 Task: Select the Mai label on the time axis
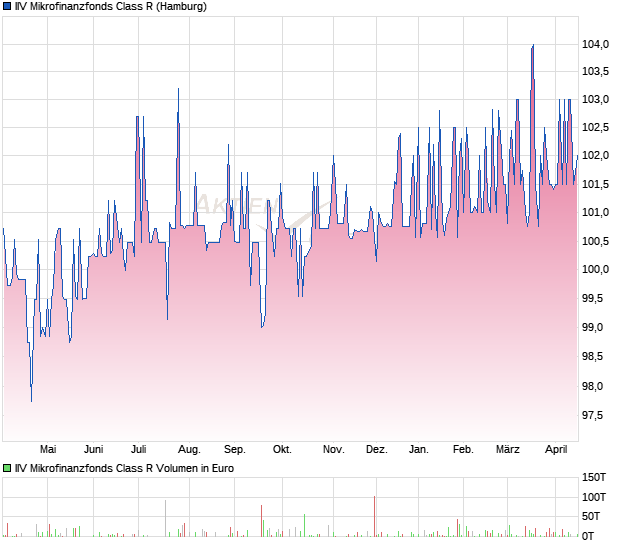(46, 450)
